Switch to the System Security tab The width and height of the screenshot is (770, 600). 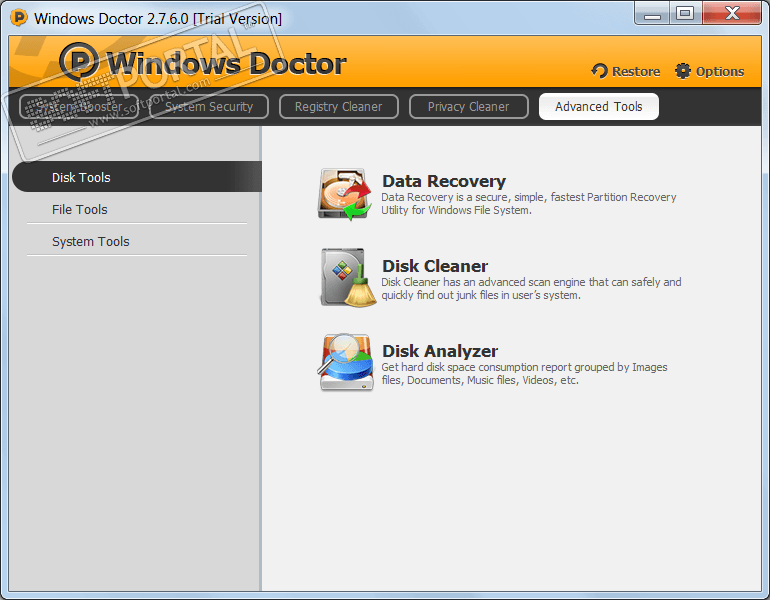(x=209, y=107)
